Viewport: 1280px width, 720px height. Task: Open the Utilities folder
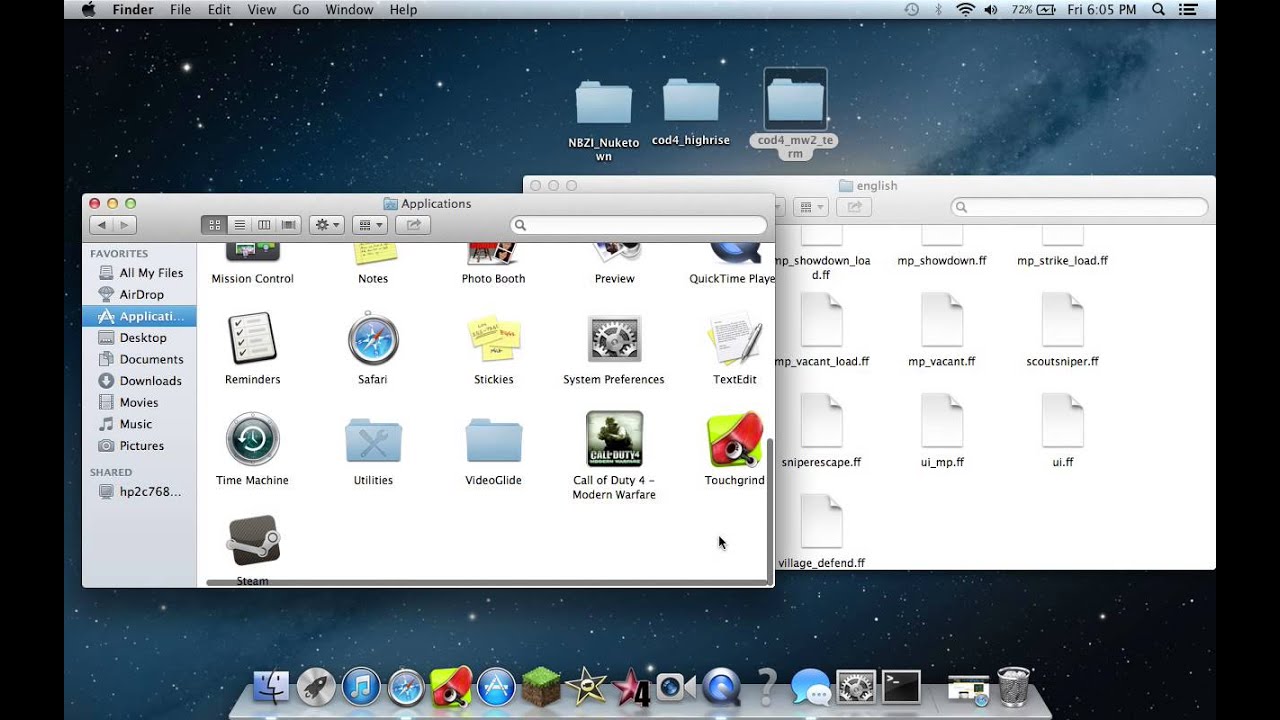[x=373, y=440]
